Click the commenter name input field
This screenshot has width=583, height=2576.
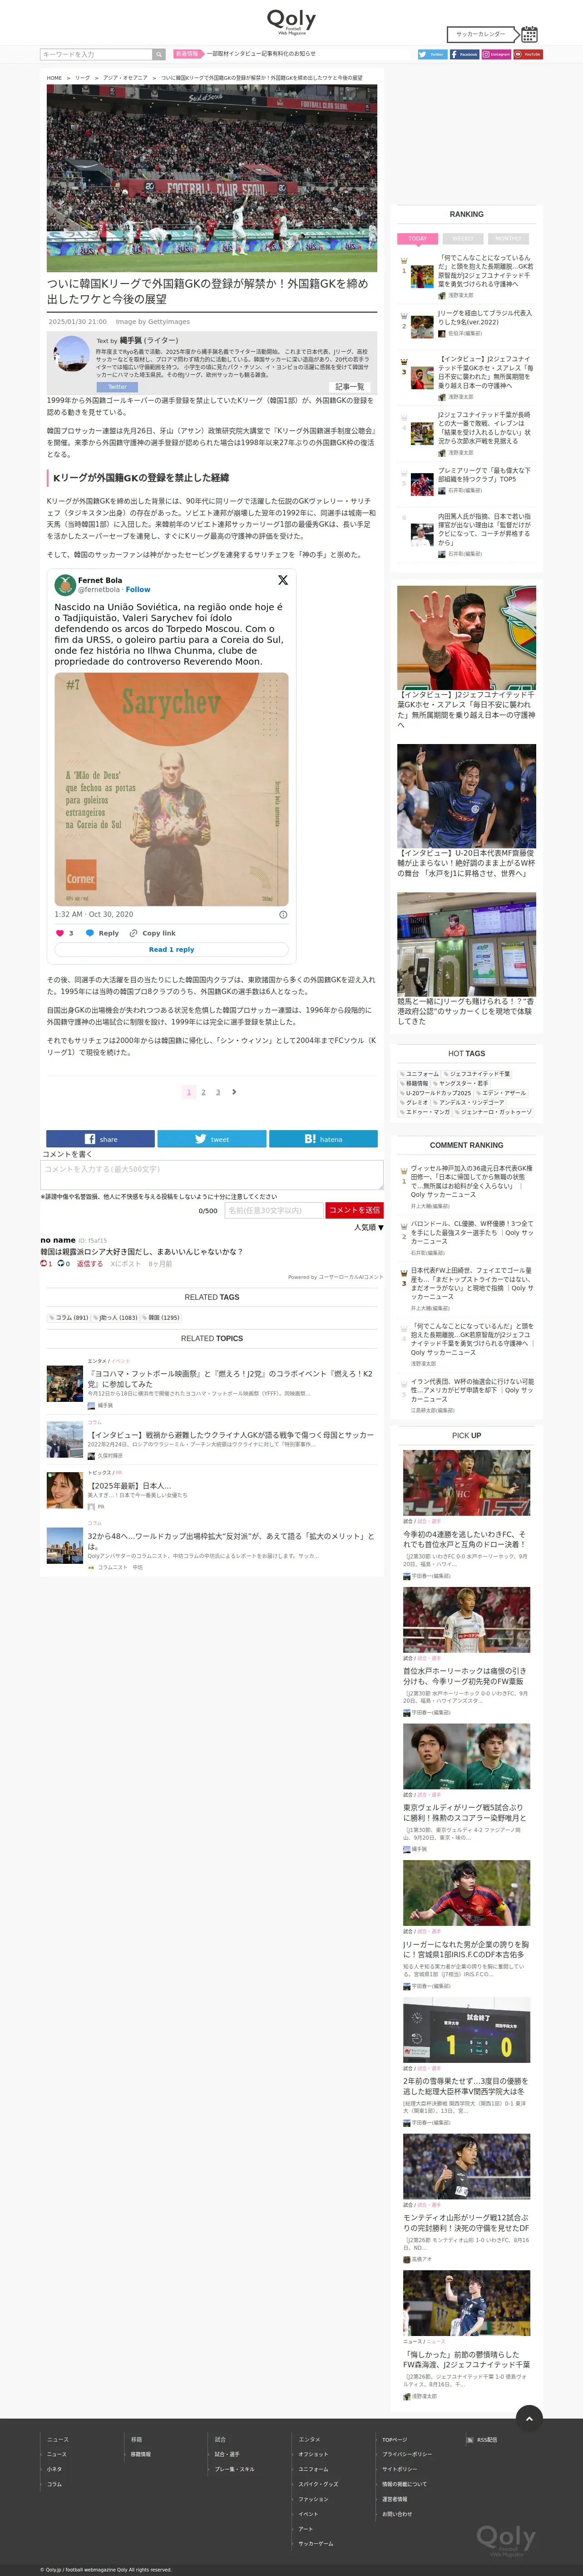(x=274, y=1210)
